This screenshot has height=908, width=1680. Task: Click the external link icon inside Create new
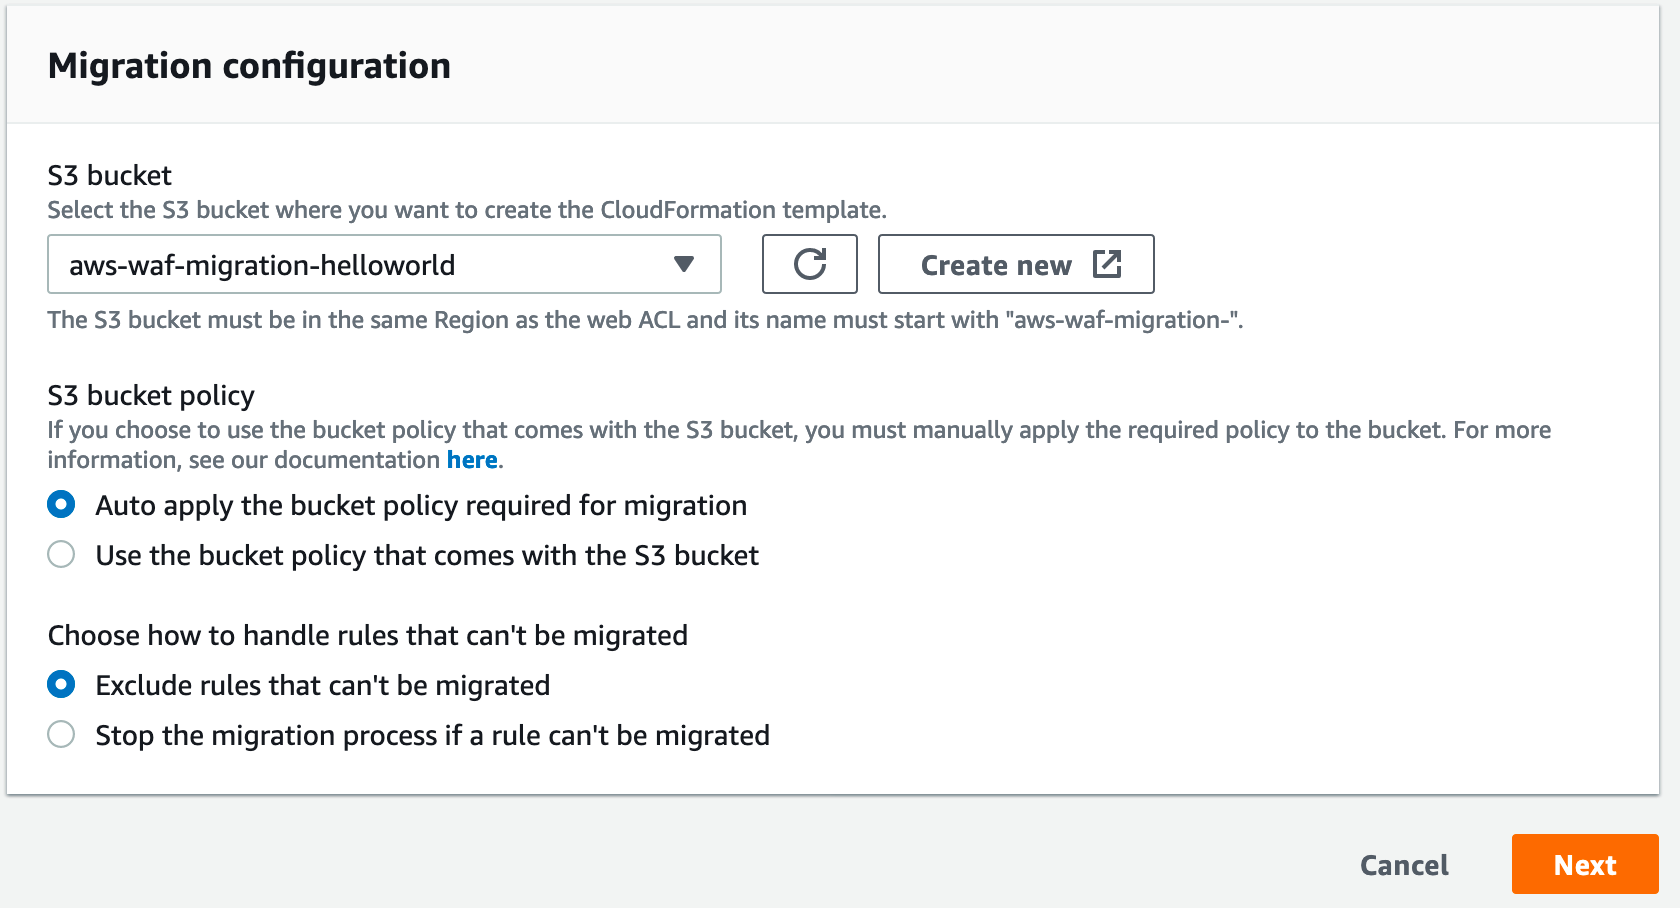1106,264
